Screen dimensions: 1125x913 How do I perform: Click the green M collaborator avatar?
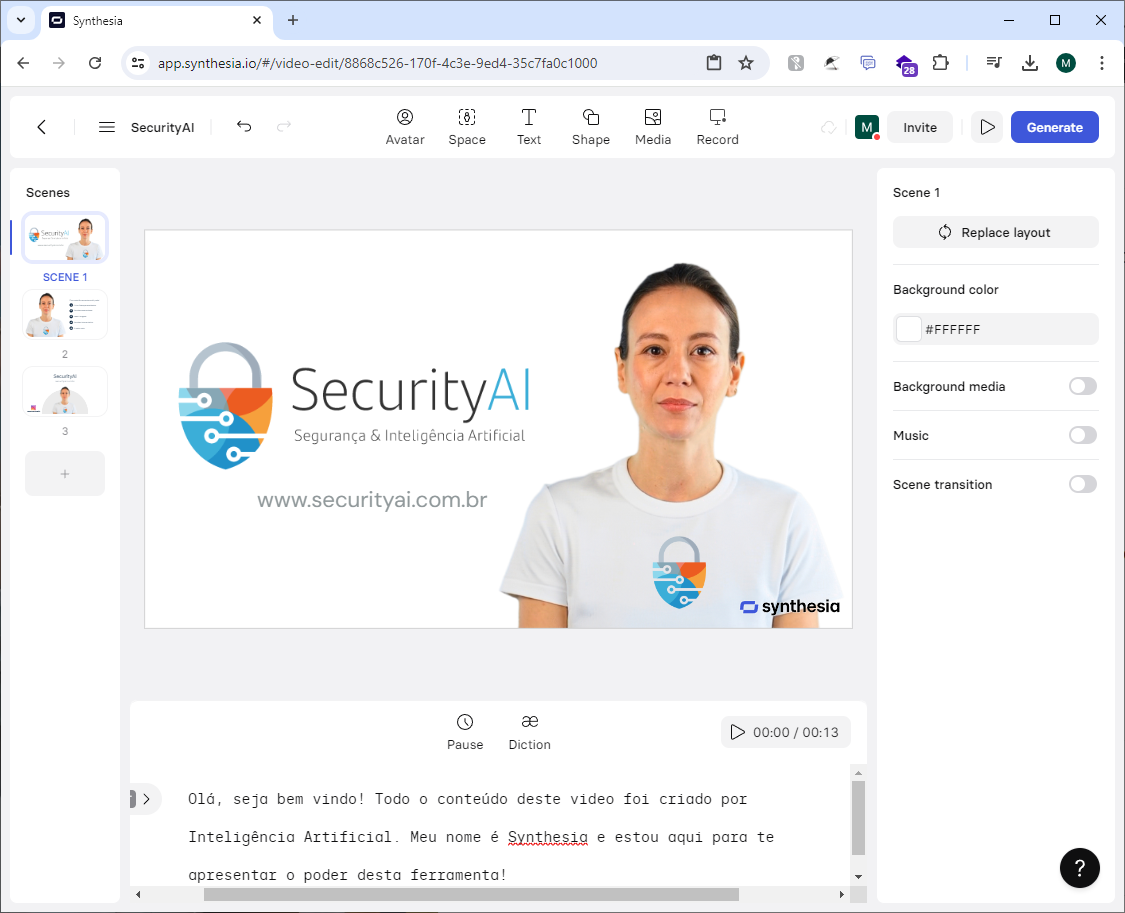pos(867,127)
